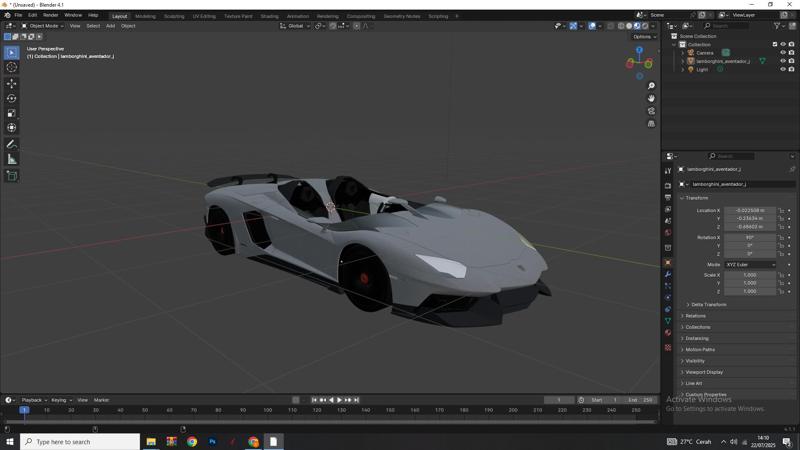Toggle the camera view icon
Screen dimensions: 800x450
651,111
